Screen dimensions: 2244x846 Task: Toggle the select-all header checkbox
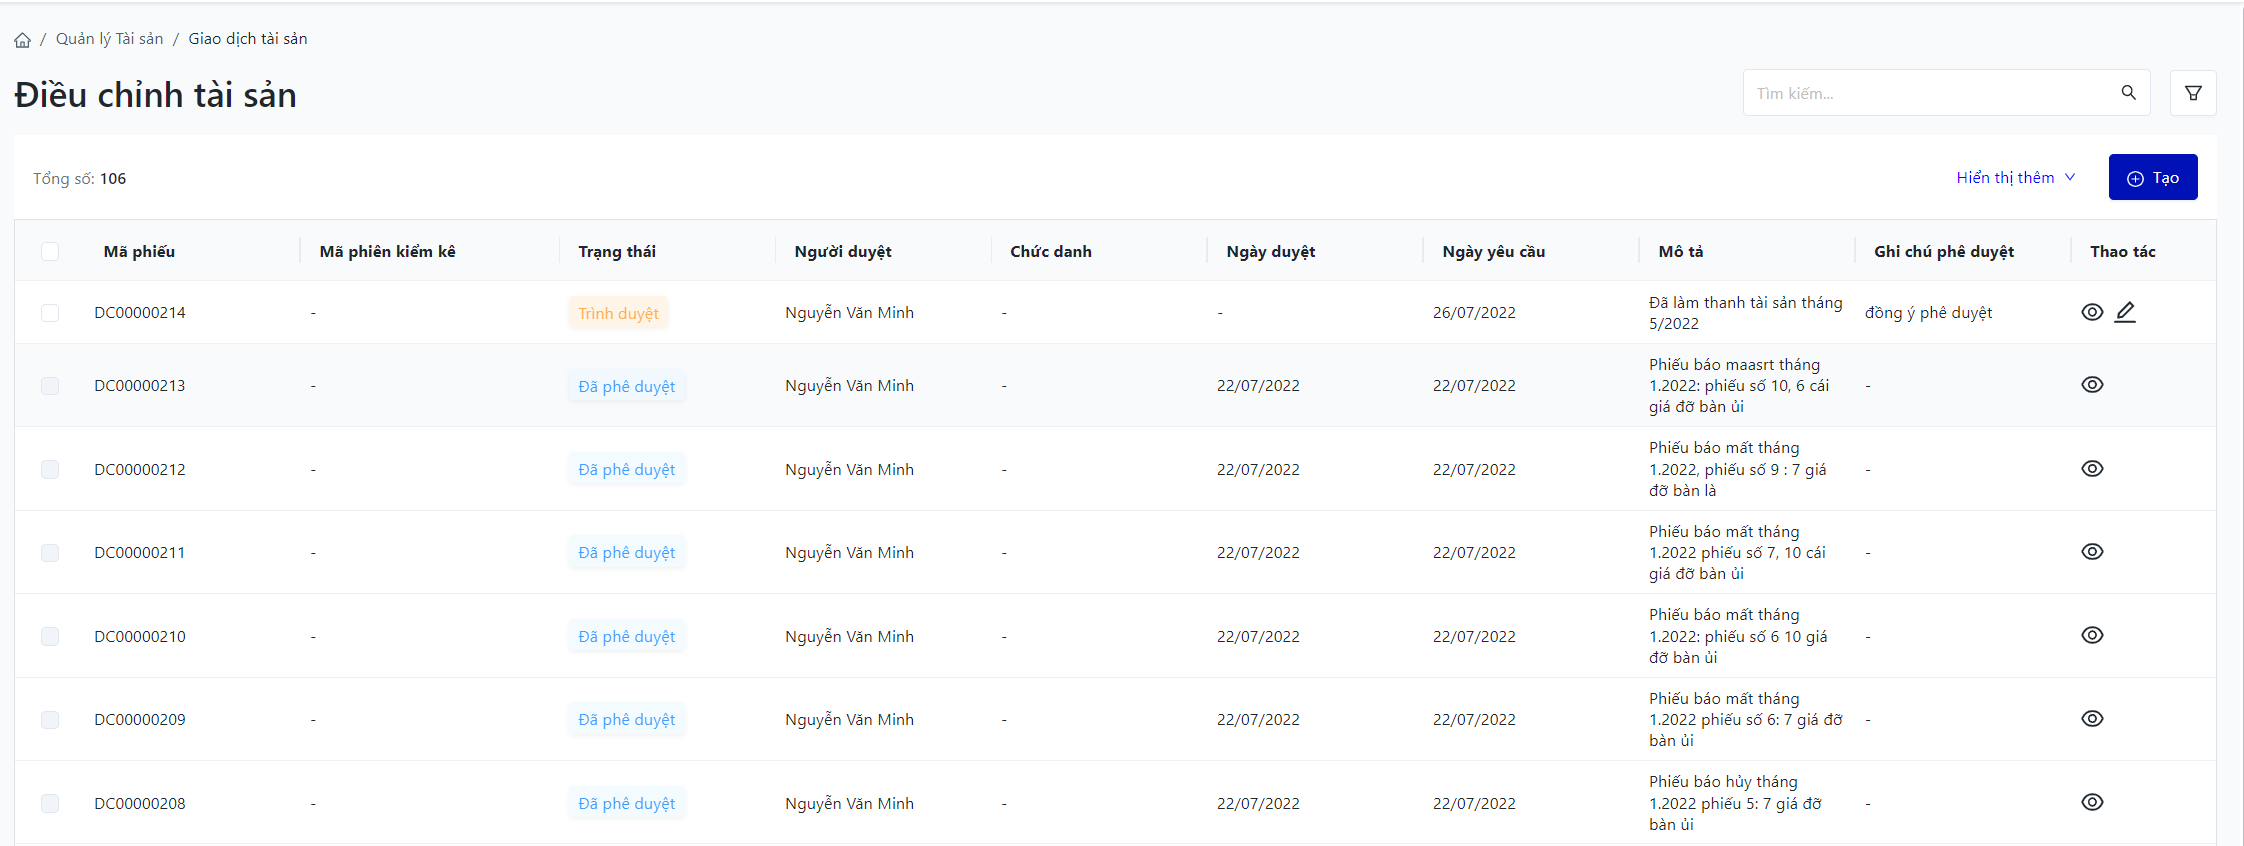pos(50,251)
